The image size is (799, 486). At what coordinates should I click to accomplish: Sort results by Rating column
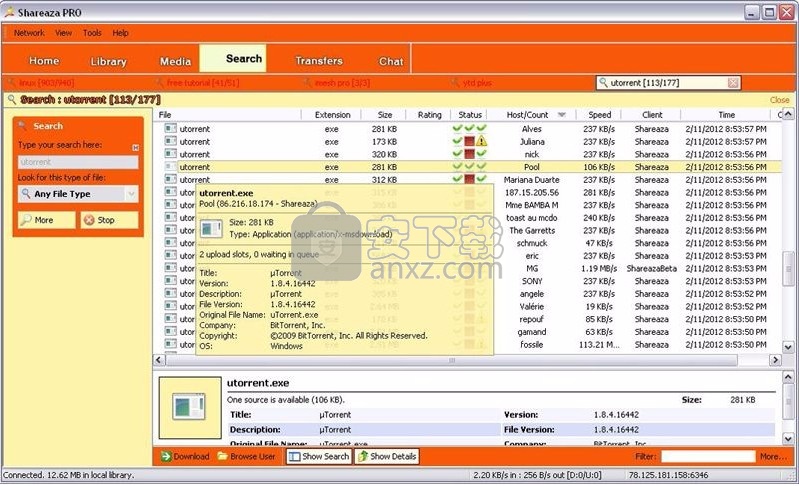(429, 115)
